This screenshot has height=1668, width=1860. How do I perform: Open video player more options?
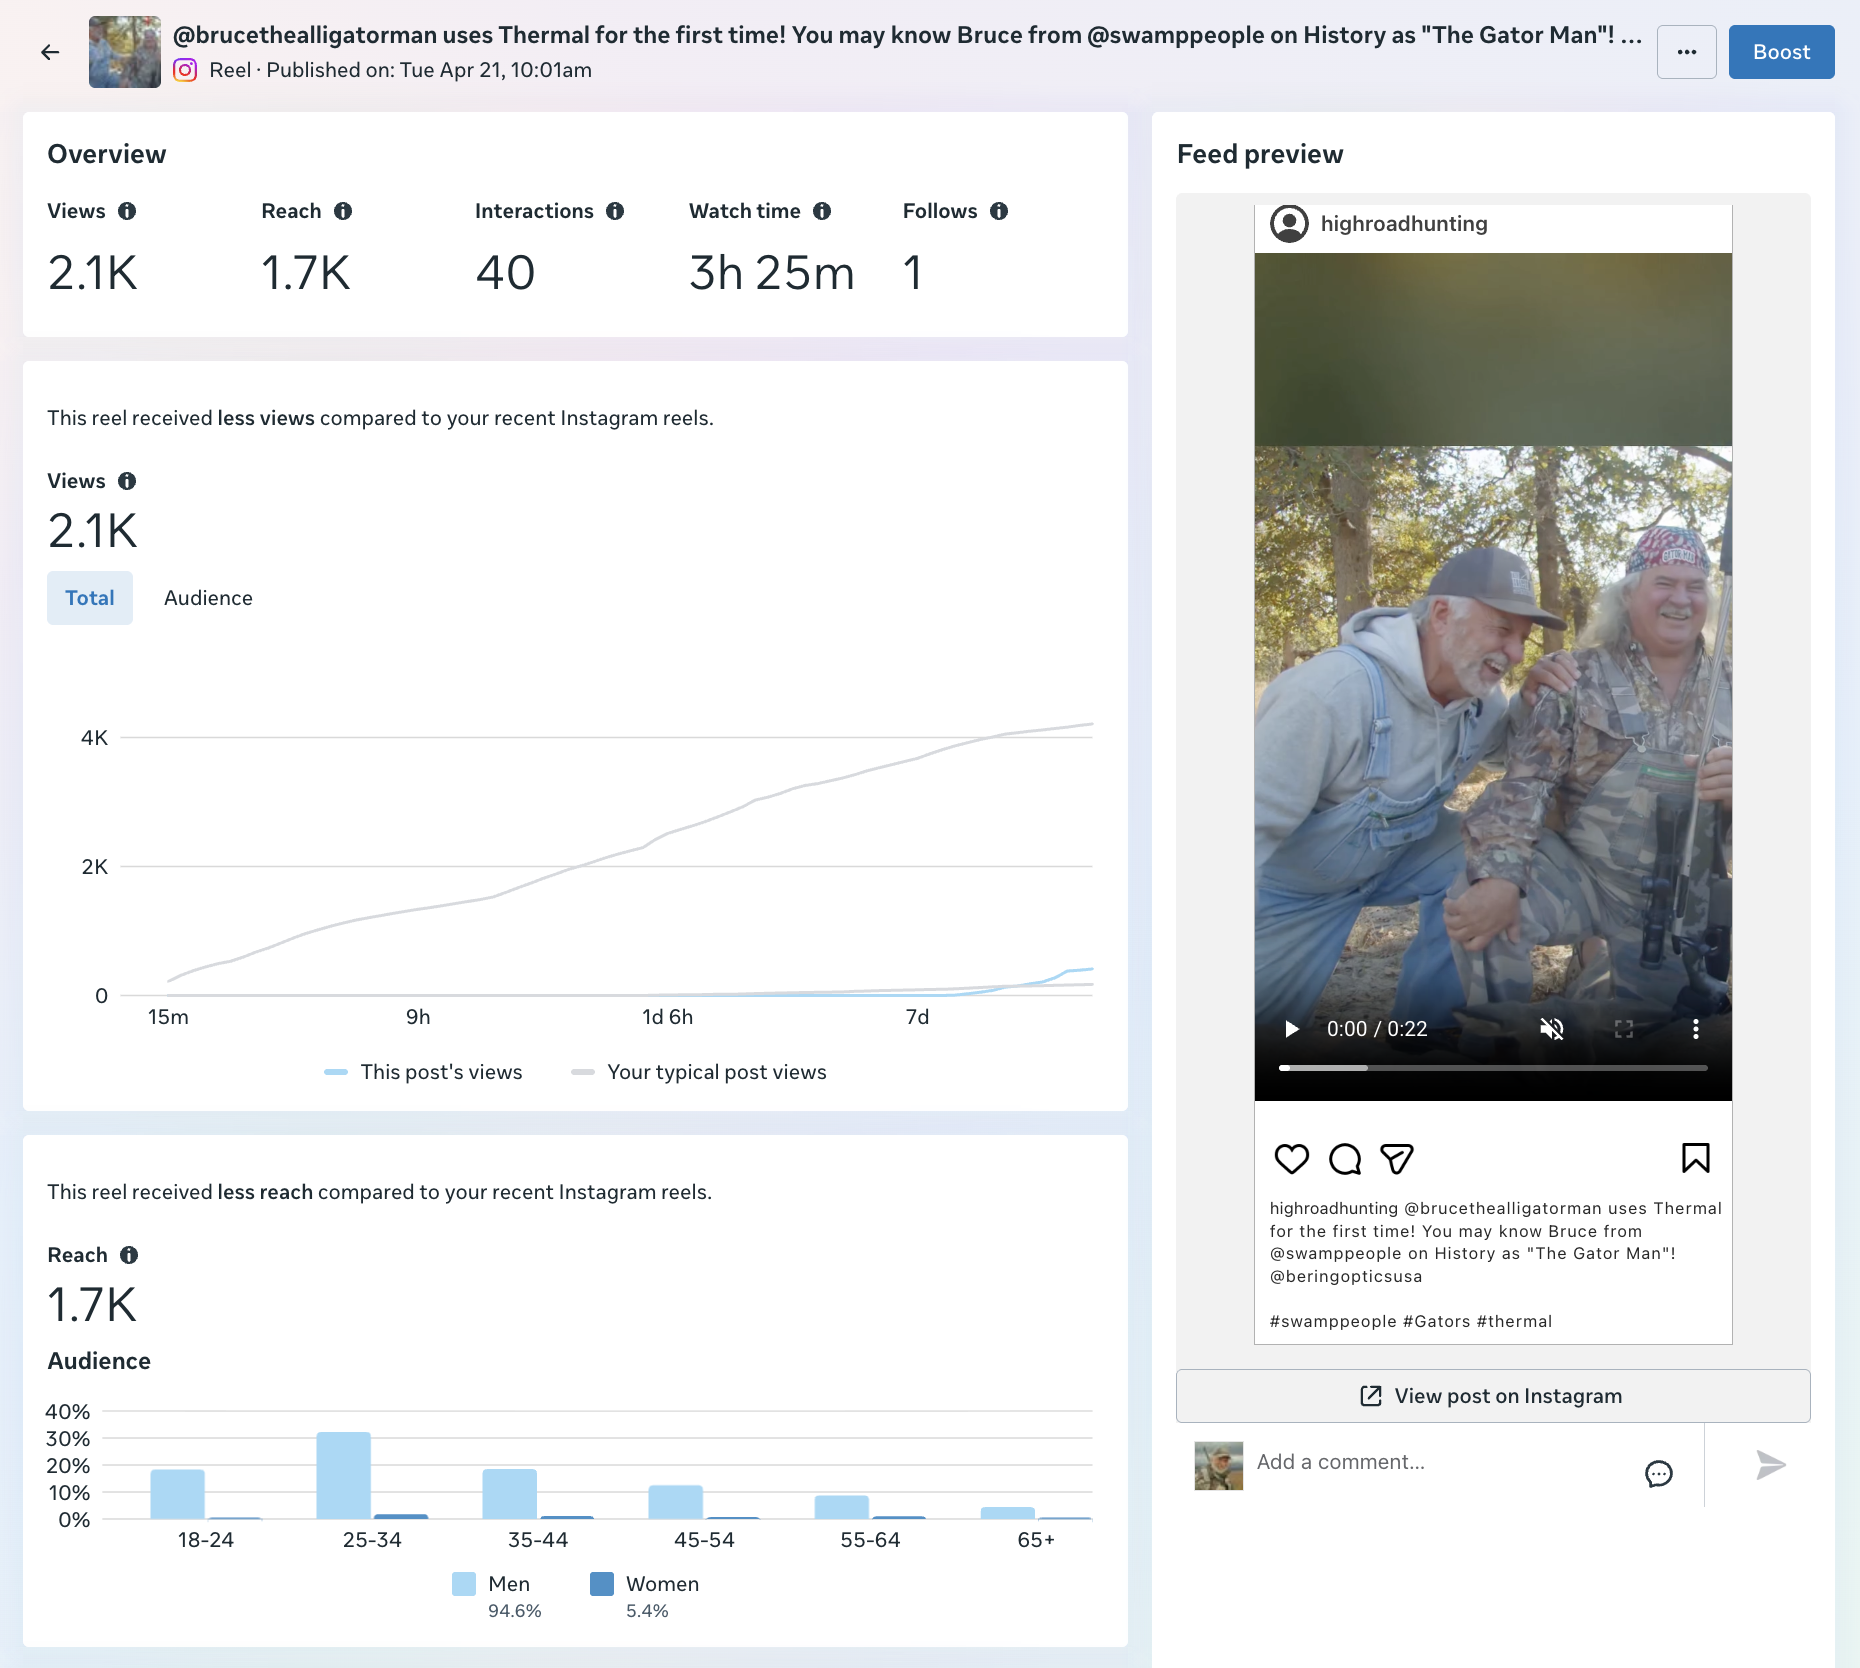(x=1696, y=1029)
